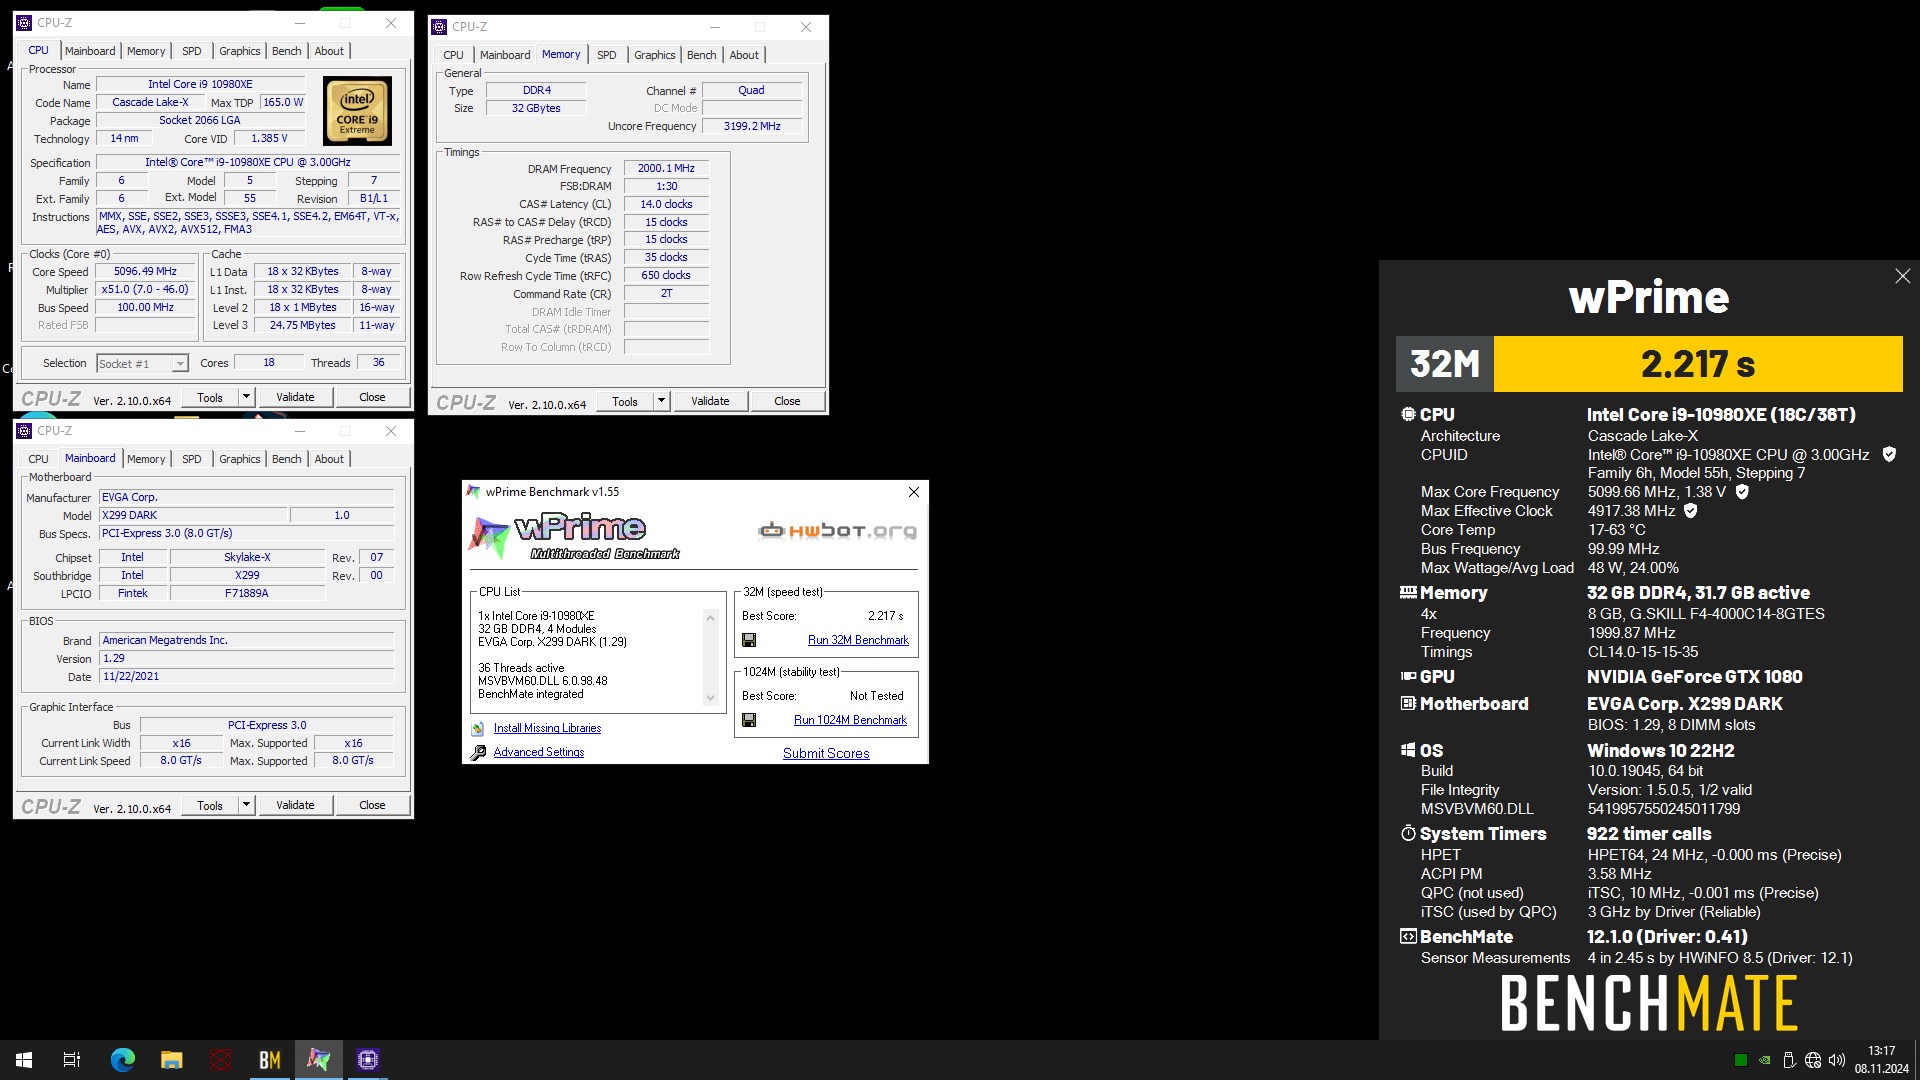Click the DRAM Frequency value 2000.1 MHz
The image size is (1920, 1080).
666,169
